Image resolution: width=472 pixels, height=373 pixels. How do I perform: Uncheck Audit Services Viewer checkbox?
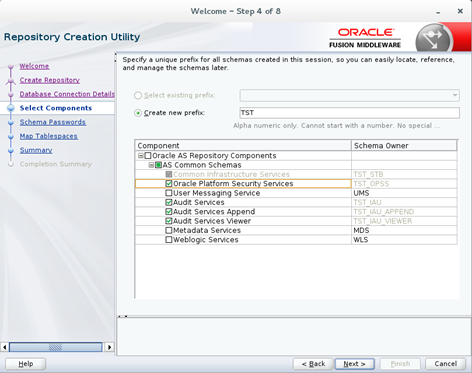(x=169, y=221)
